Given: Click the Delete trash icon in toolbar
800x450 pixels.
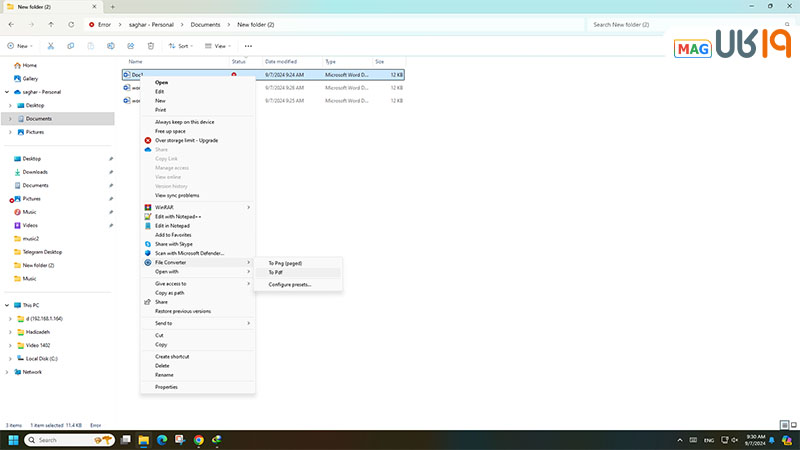Looking at the screenshot, I should 150,46.
